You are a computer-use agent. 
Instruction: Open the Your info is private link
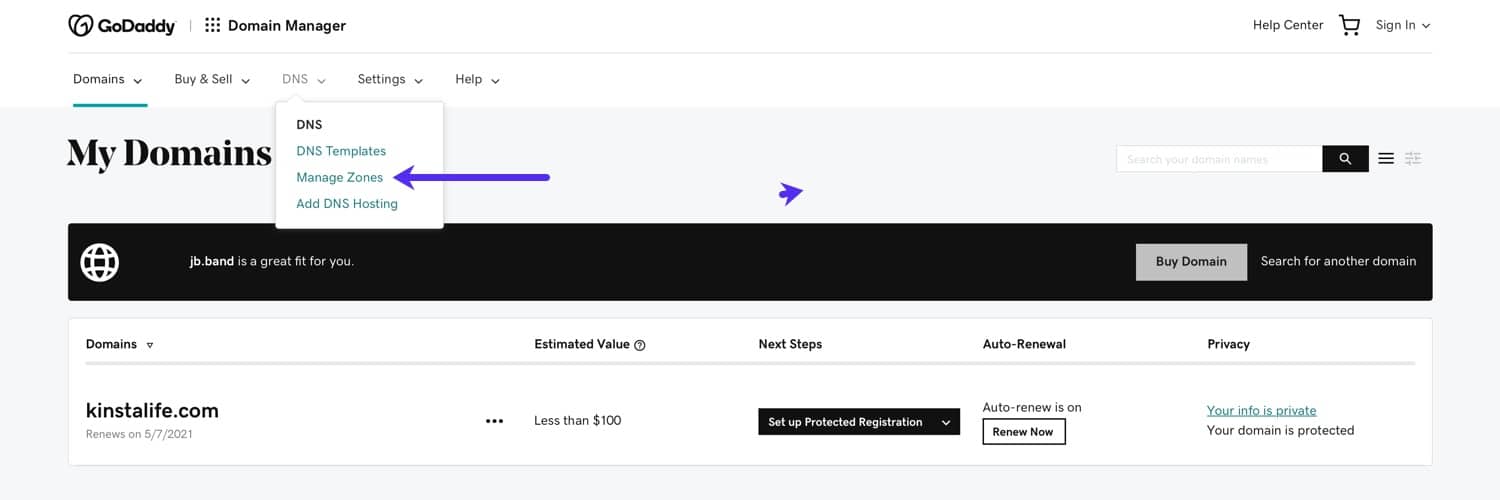tap(1261, 411)
